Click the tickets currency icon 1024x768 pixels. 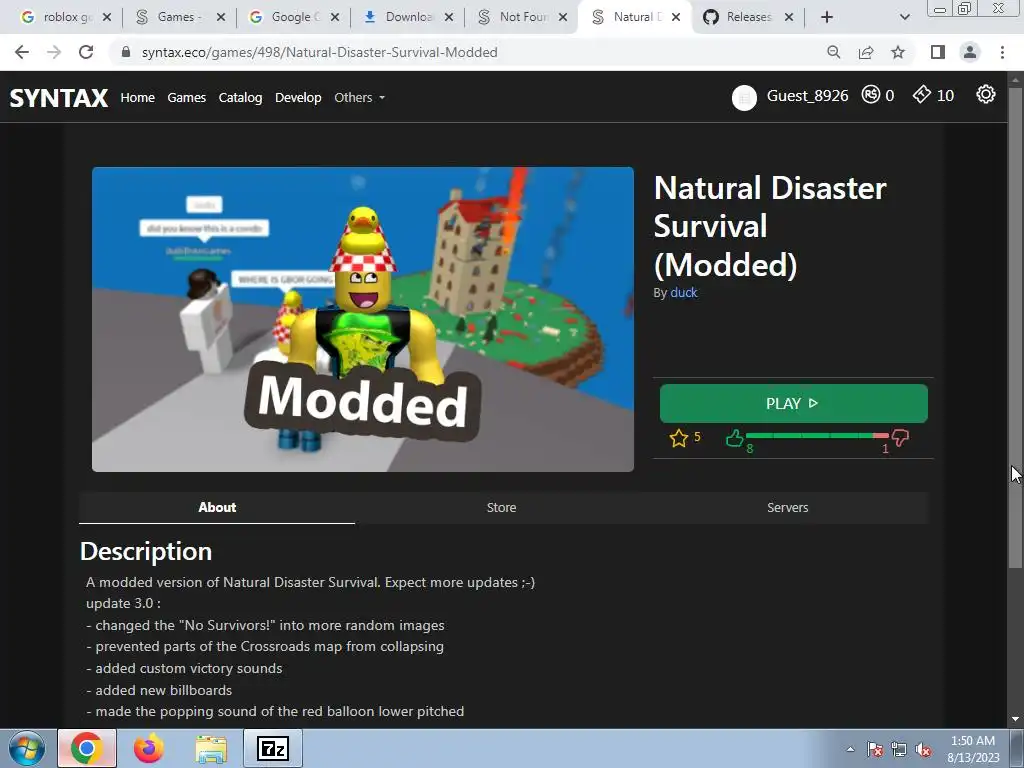(921, 95)
